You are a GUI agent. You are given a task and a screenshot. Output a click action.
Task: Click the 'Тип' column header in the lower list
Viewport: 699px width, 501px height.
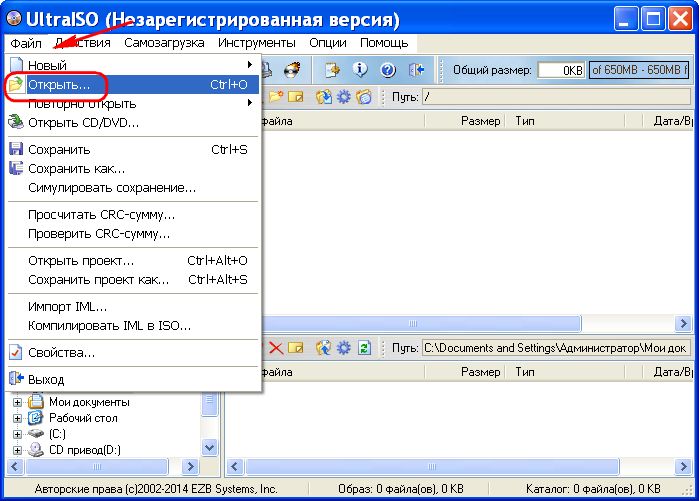tap(525, 372)
